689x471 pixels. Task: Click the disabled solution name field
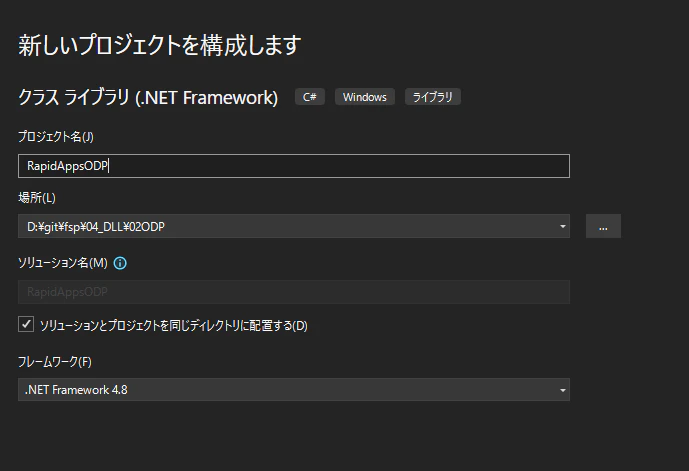[294, 292]
